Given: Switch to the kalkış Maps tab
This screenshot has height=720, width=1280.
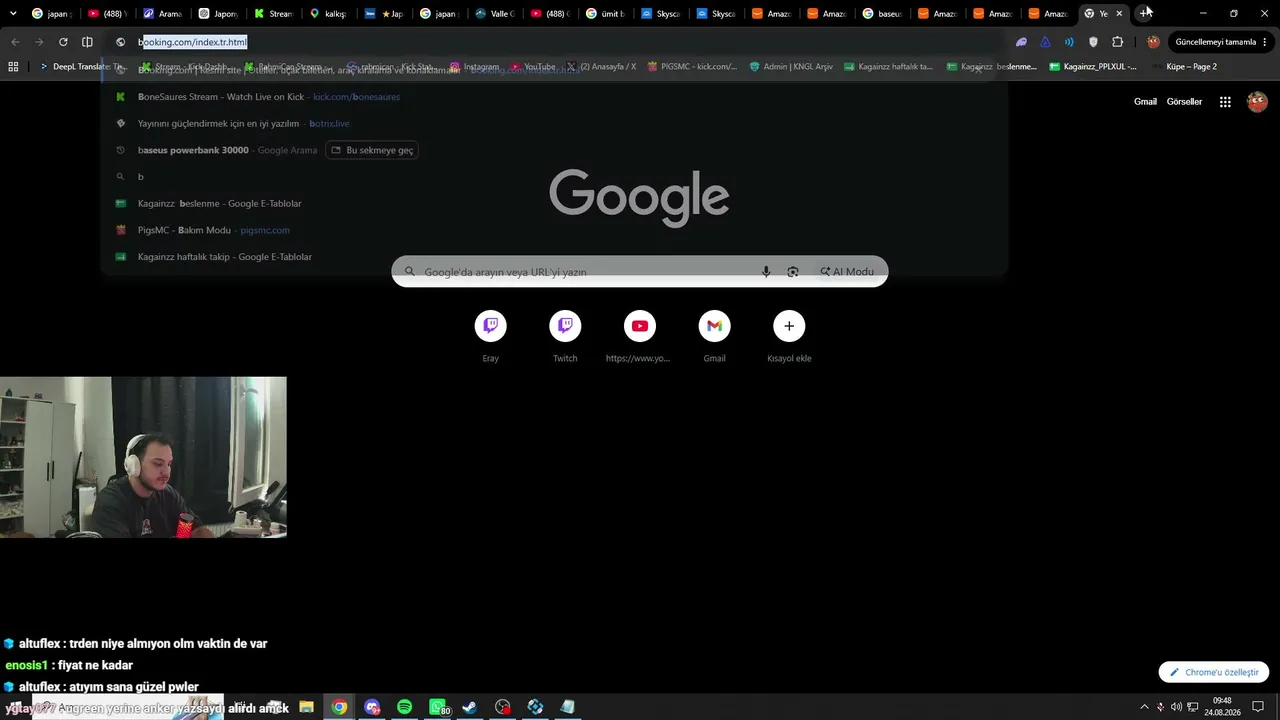Looking at the screenshot, I should (328, 14).
